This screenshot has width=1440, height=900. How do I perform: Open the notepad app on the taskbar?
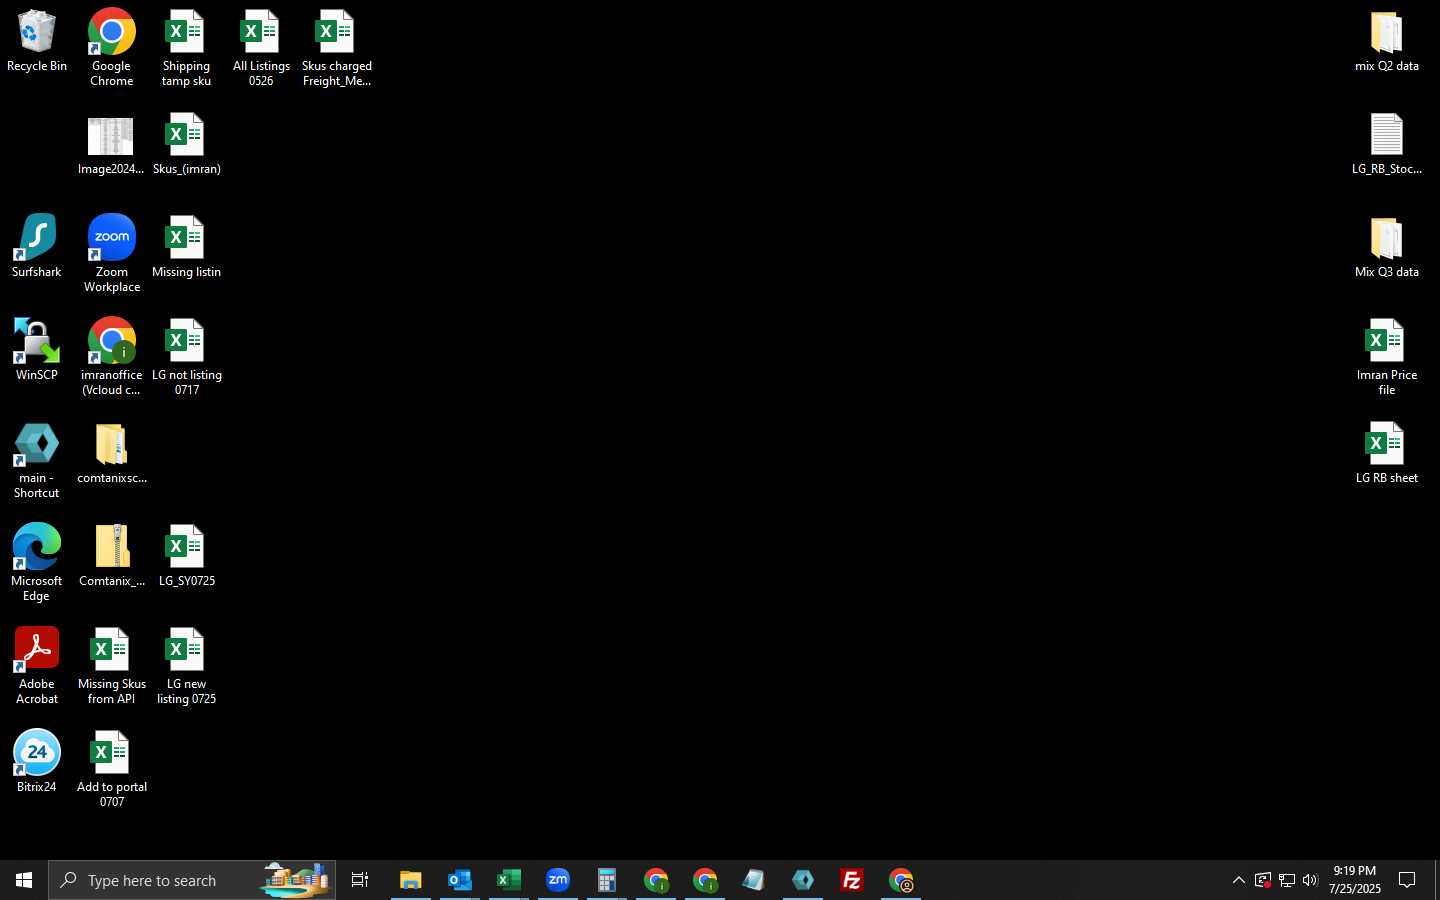coord(753,880)
